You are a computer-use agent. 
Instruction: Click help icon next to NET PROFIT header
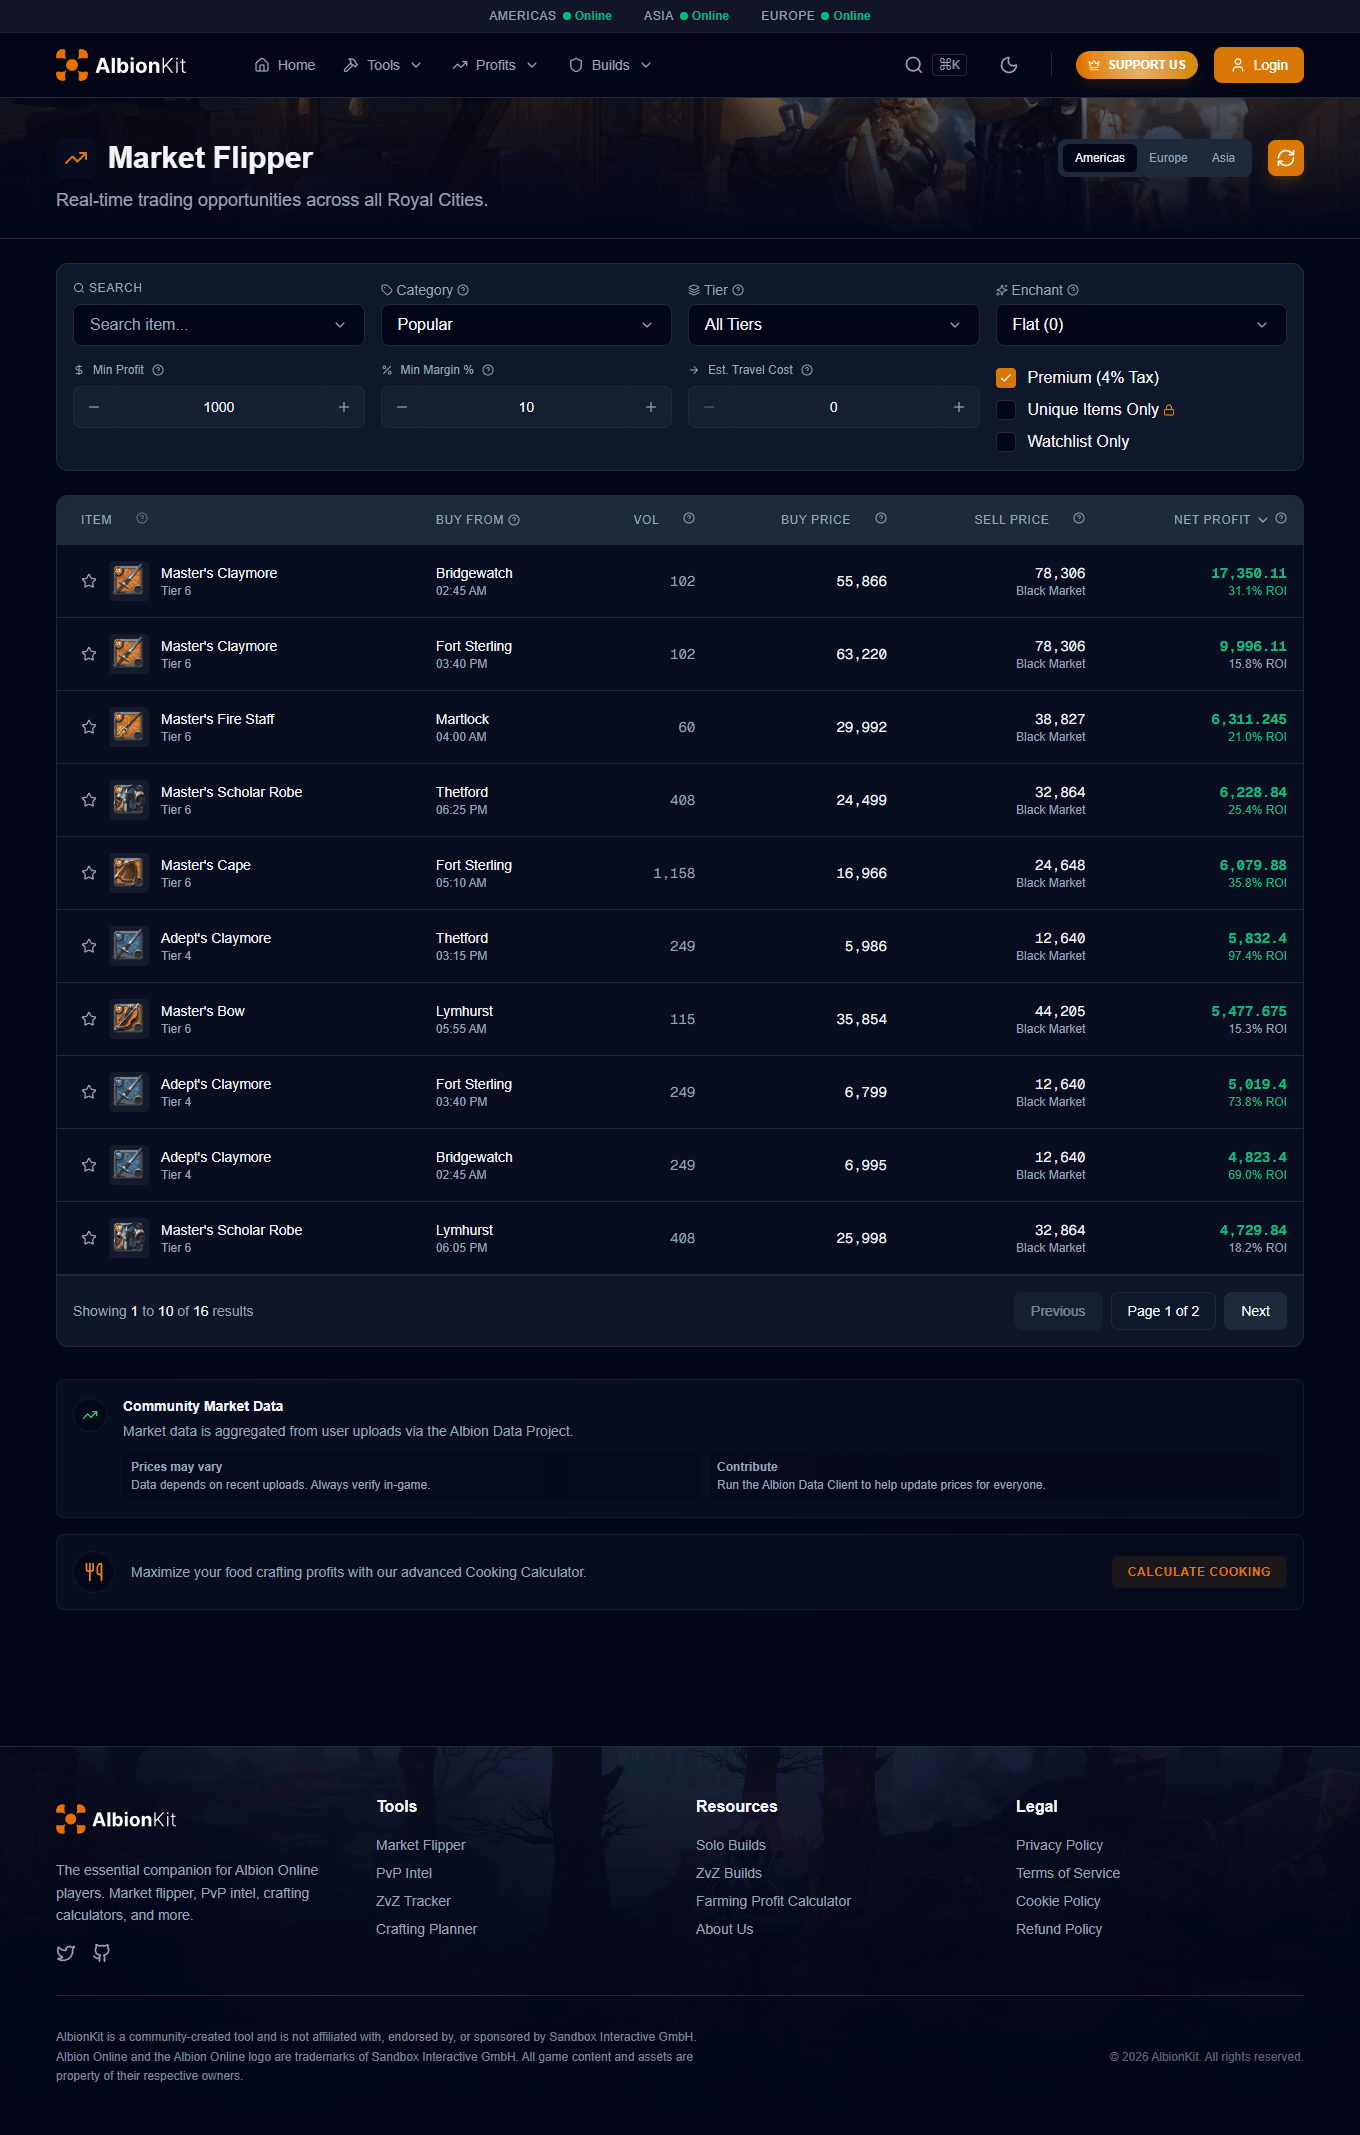click(1281, 518)
